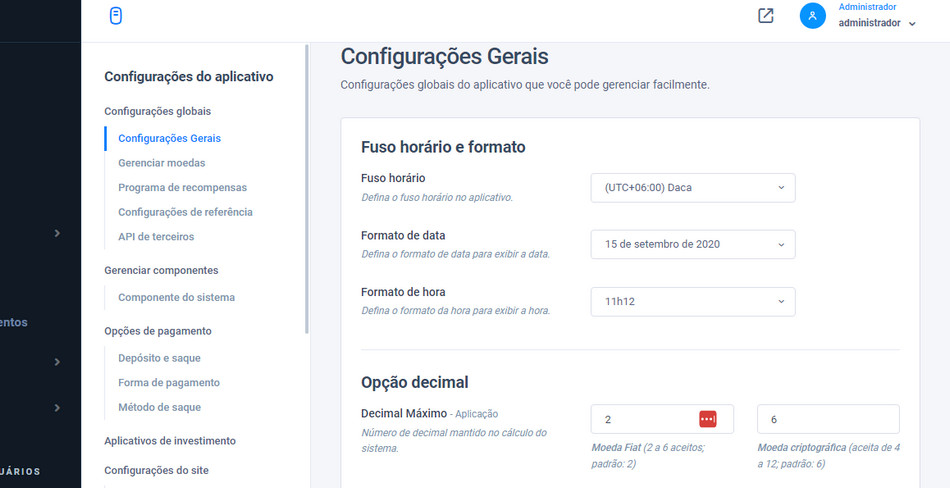
Task: Select Configurações Gerais in sidebar
Action: point(169,138)
